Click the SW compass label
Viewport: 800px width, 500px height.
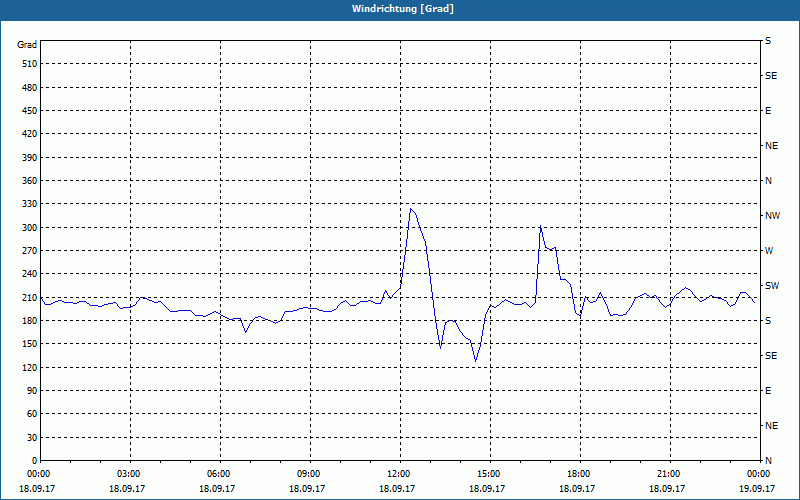pos(772,286)
